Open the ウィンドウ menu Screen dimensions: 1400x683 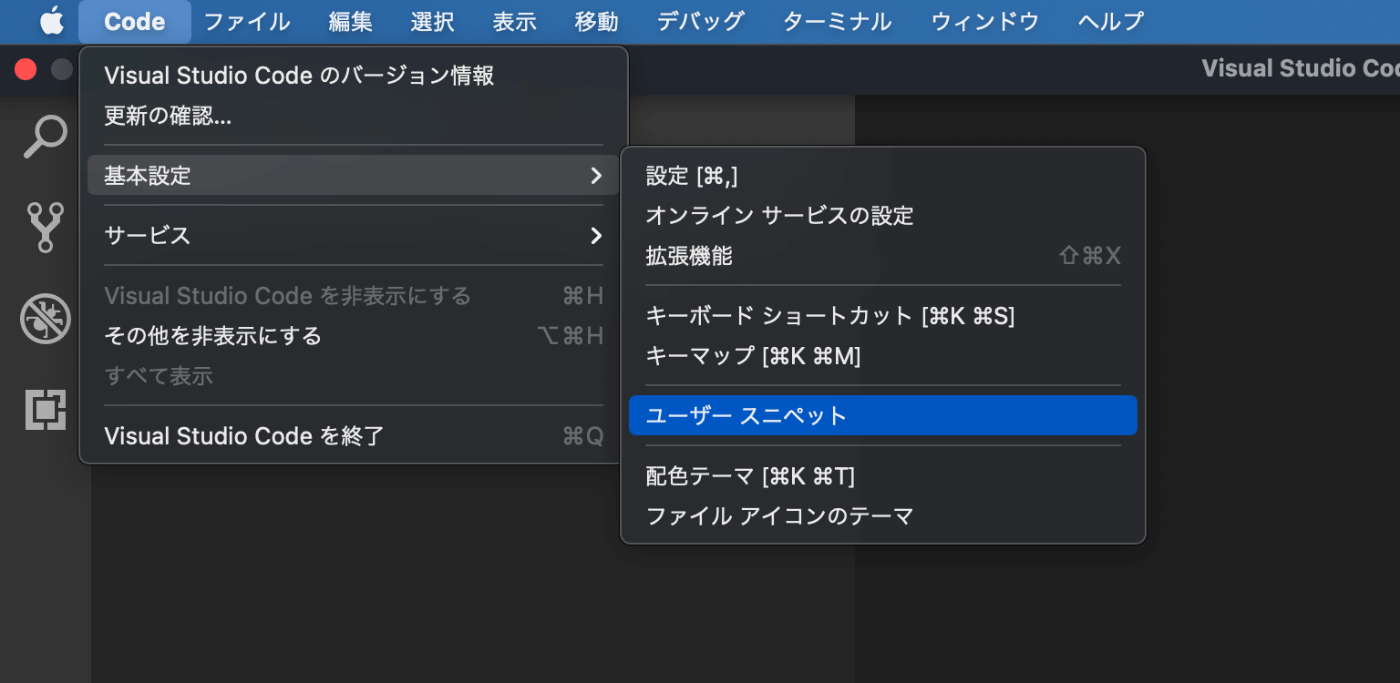985,21
